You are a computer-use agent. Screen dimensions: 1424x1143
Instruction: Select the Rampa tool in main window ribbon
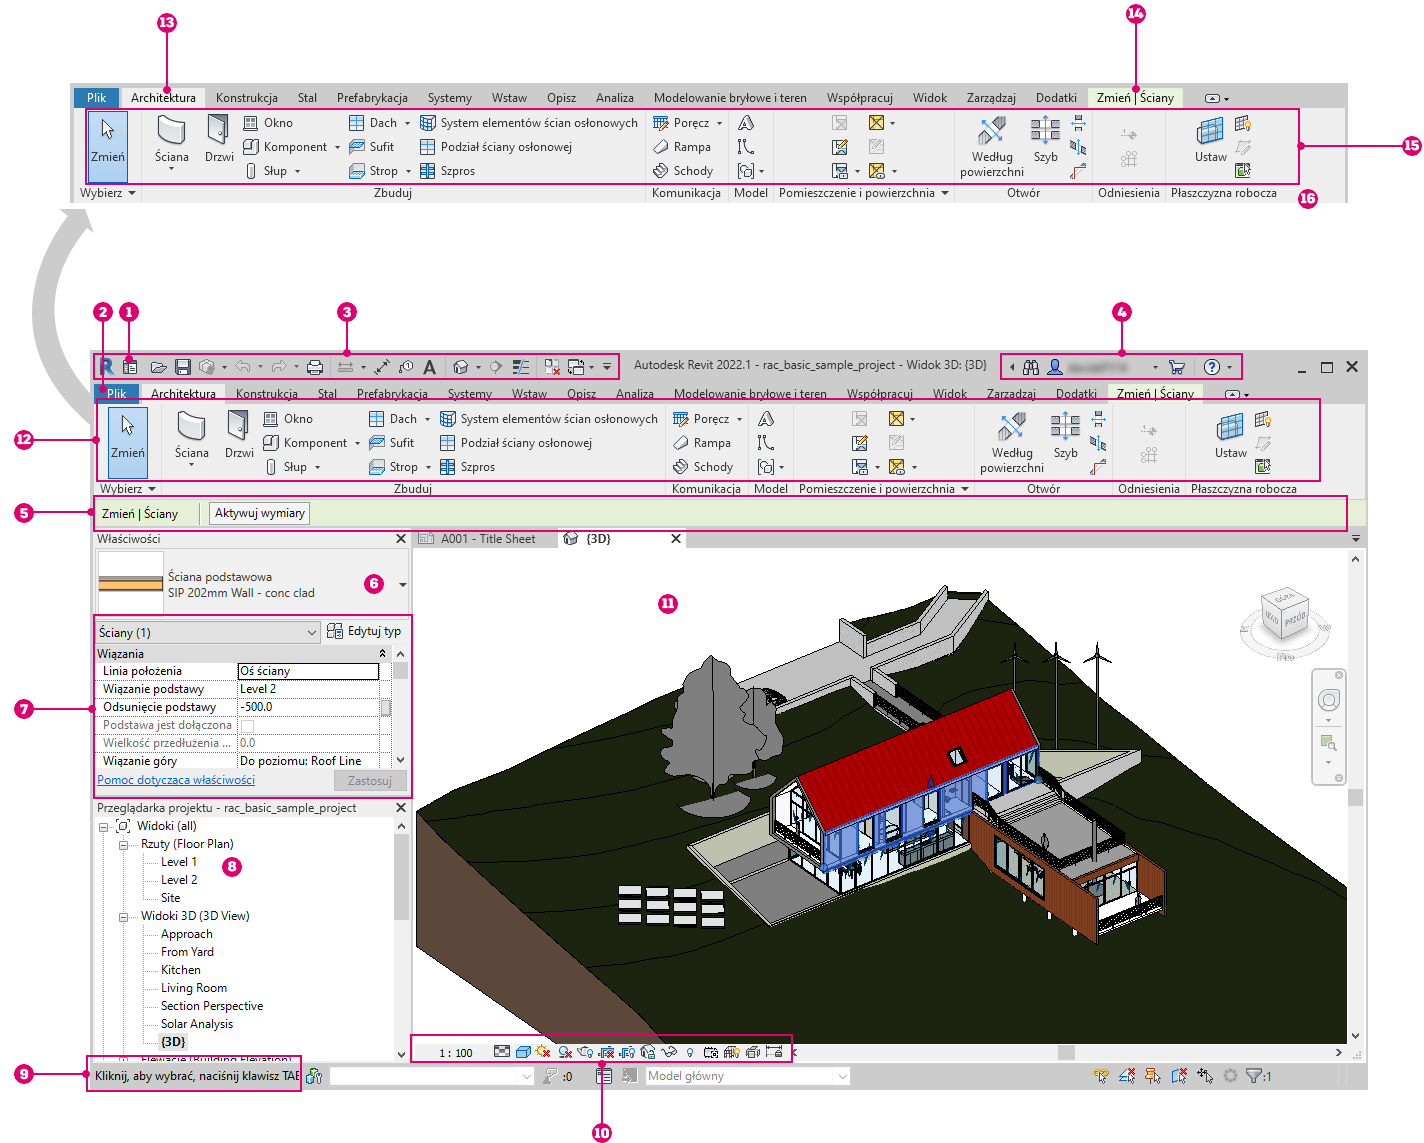702,443
